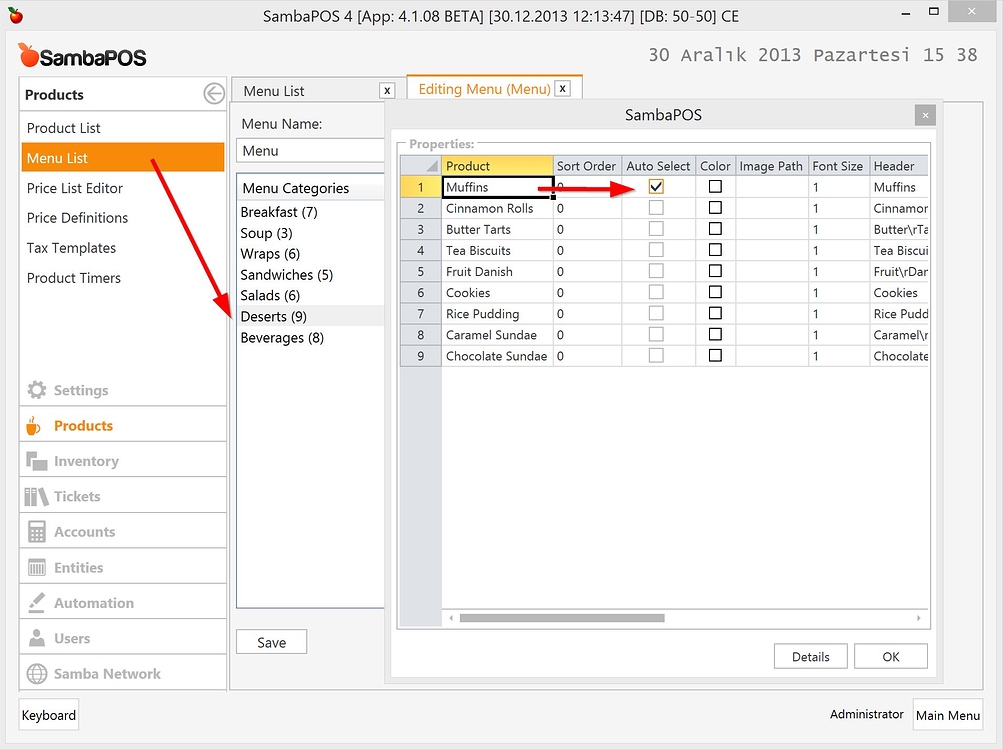Click the back arrow icon beside Products

214,93
